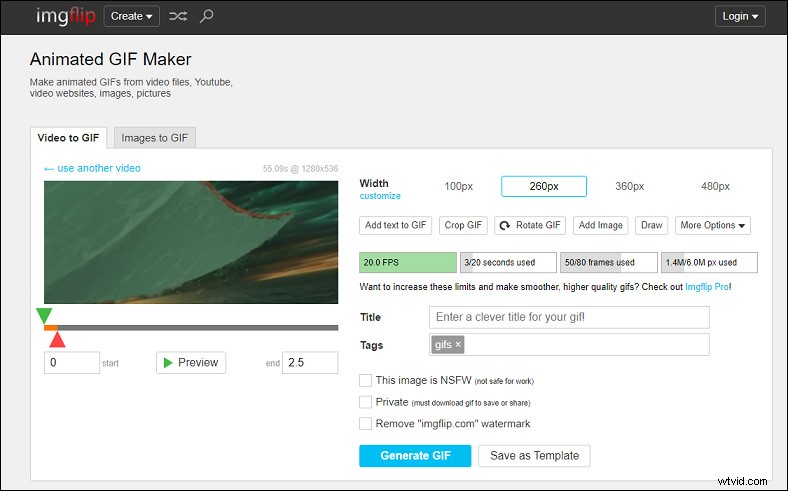Expand the More Options dropdown
The image size is (788, 491).
pos(713,225)
